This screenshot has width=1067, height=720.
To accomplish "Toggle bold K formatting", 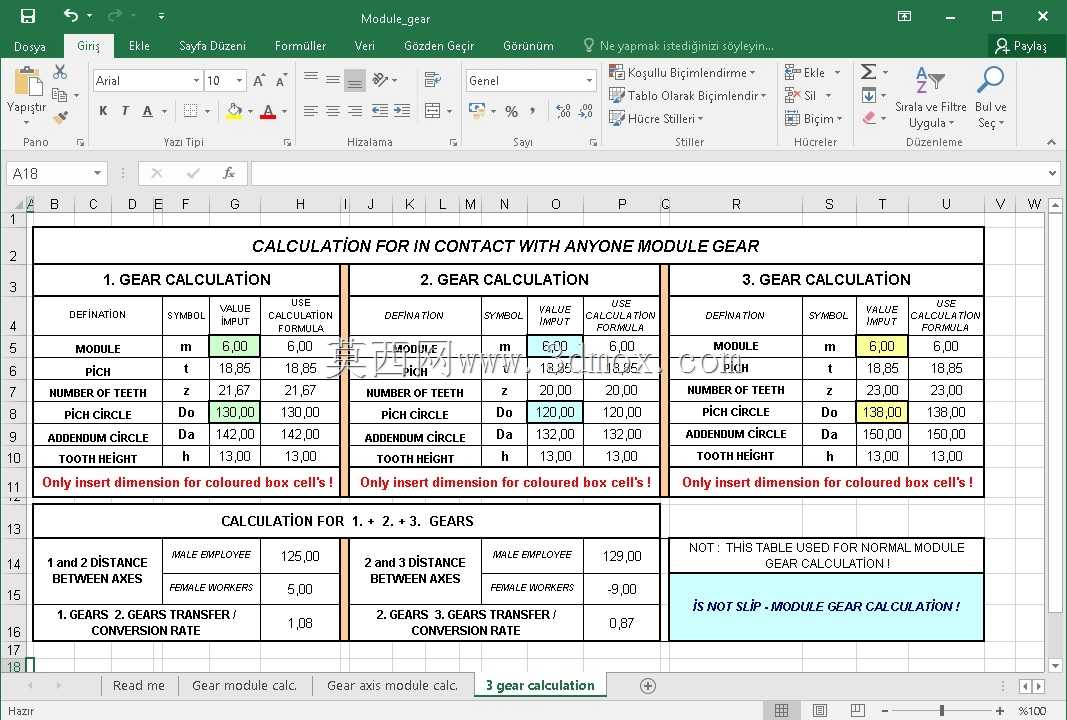I will click(103, 110).
